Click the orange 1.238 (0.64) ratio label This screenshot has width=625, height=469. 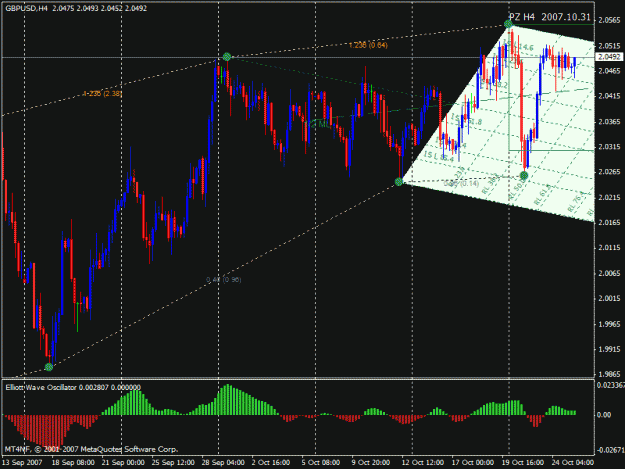click(x=368, y=45)
